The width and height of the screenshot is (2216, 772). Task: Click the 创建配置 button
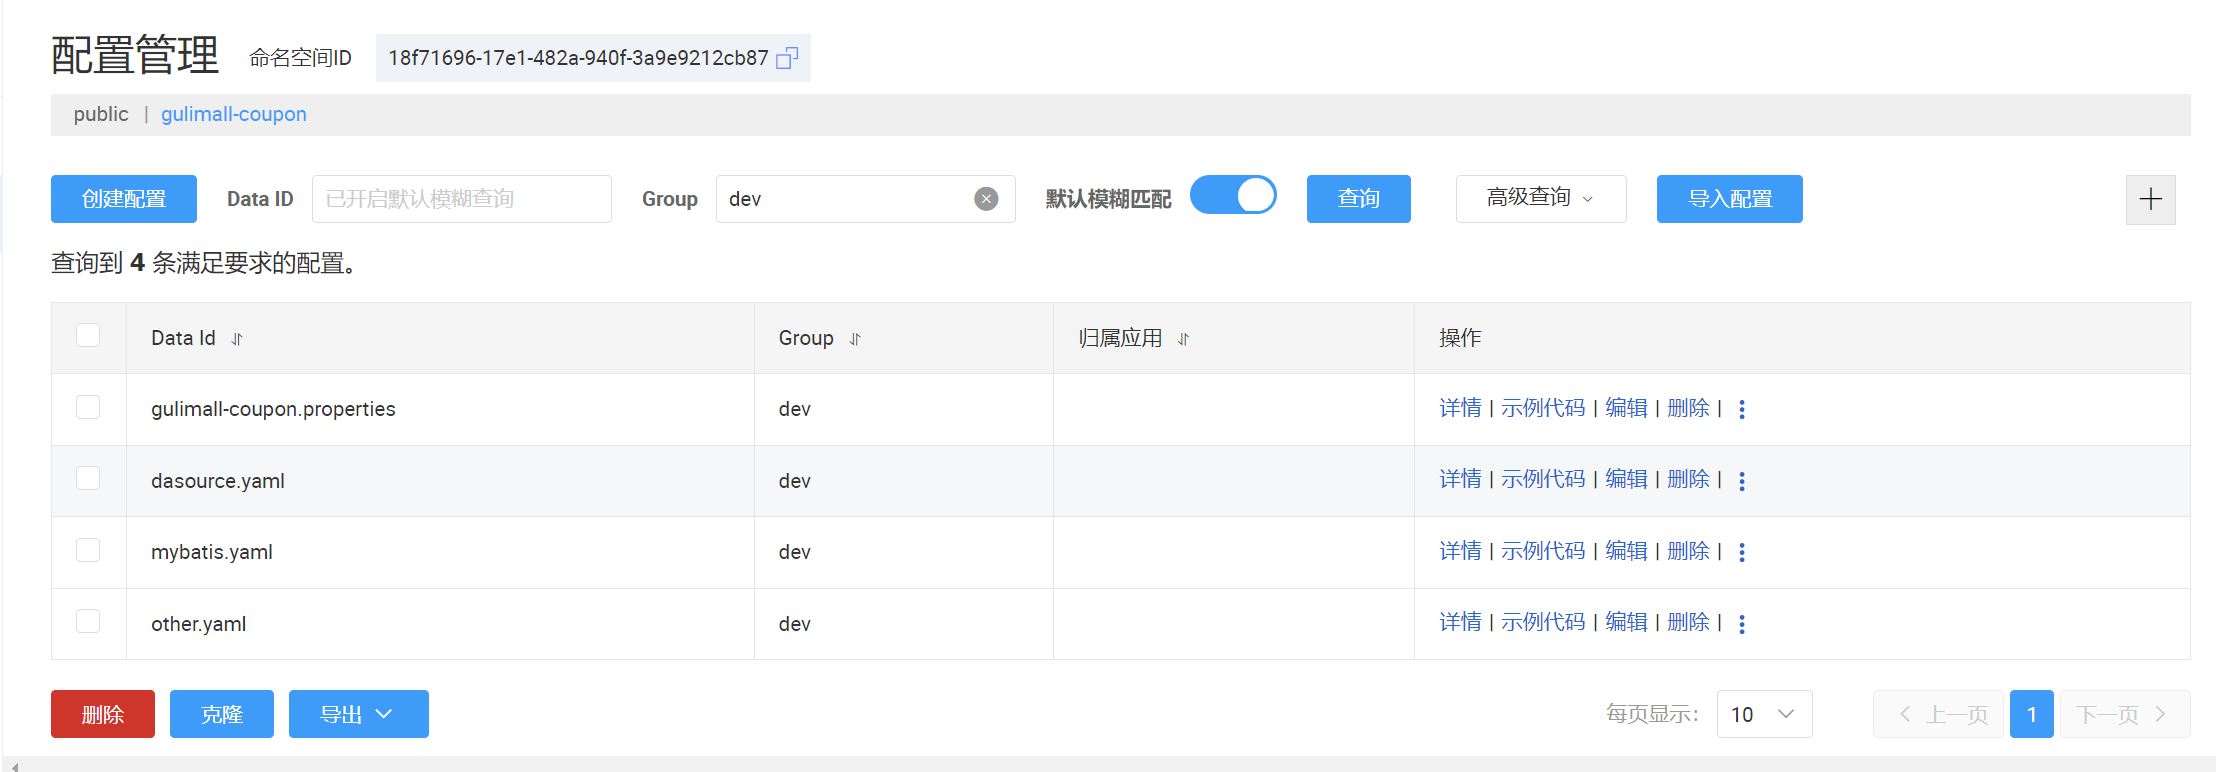124,199
